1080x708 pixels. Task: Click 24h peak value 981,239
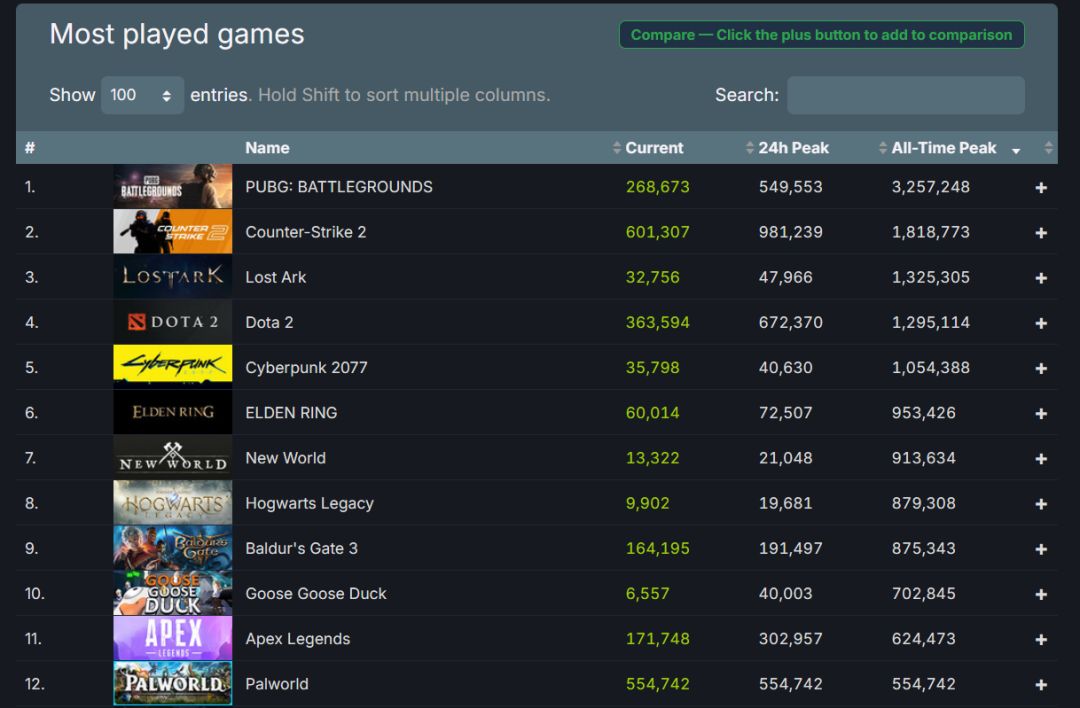[x=791, y=232]
